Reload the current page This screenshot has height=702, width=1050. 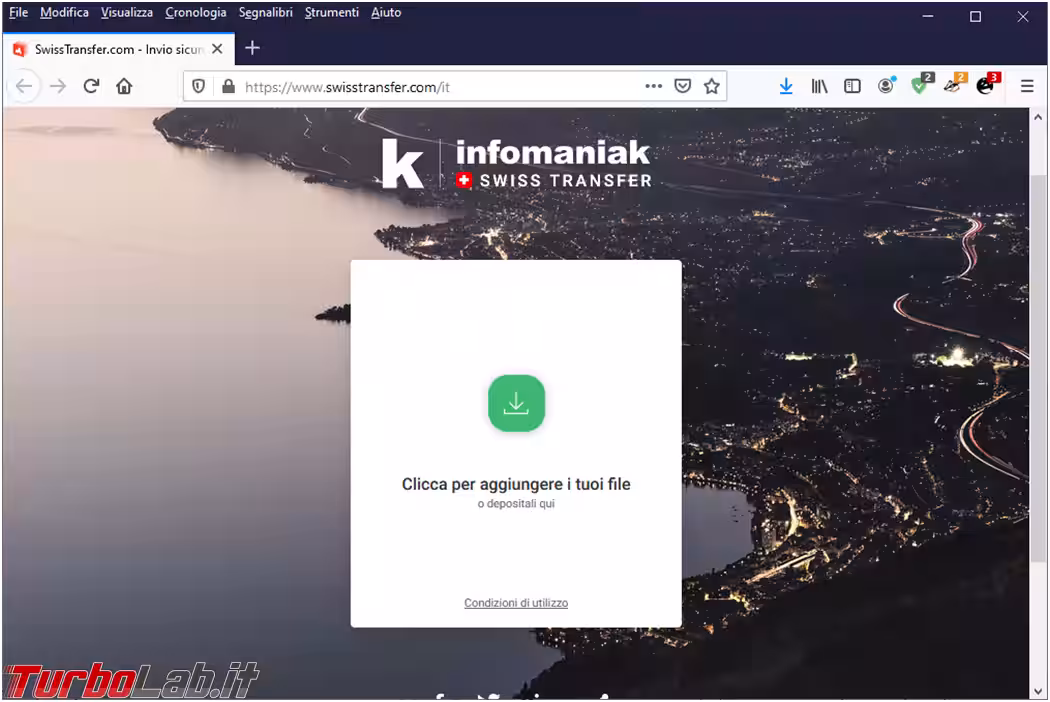tap(91, 86)
